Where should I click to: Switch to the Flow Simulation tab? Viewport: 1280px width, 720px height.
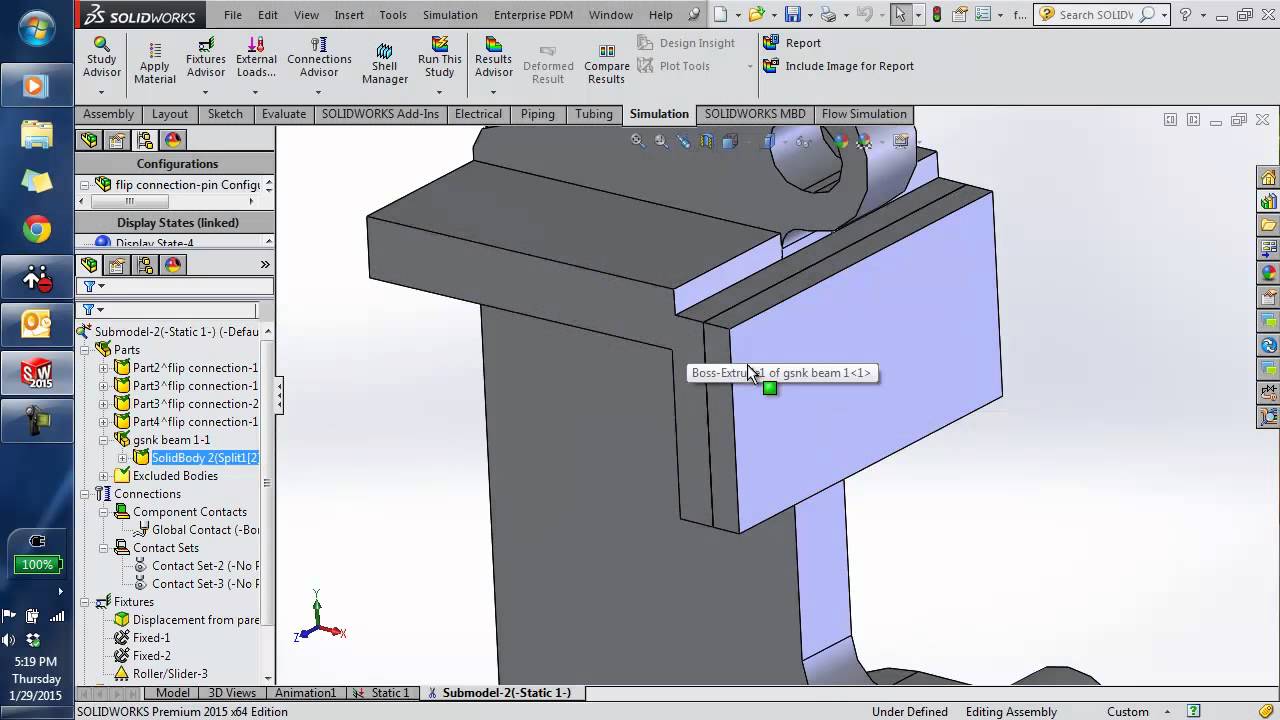(x=864, y=114)
